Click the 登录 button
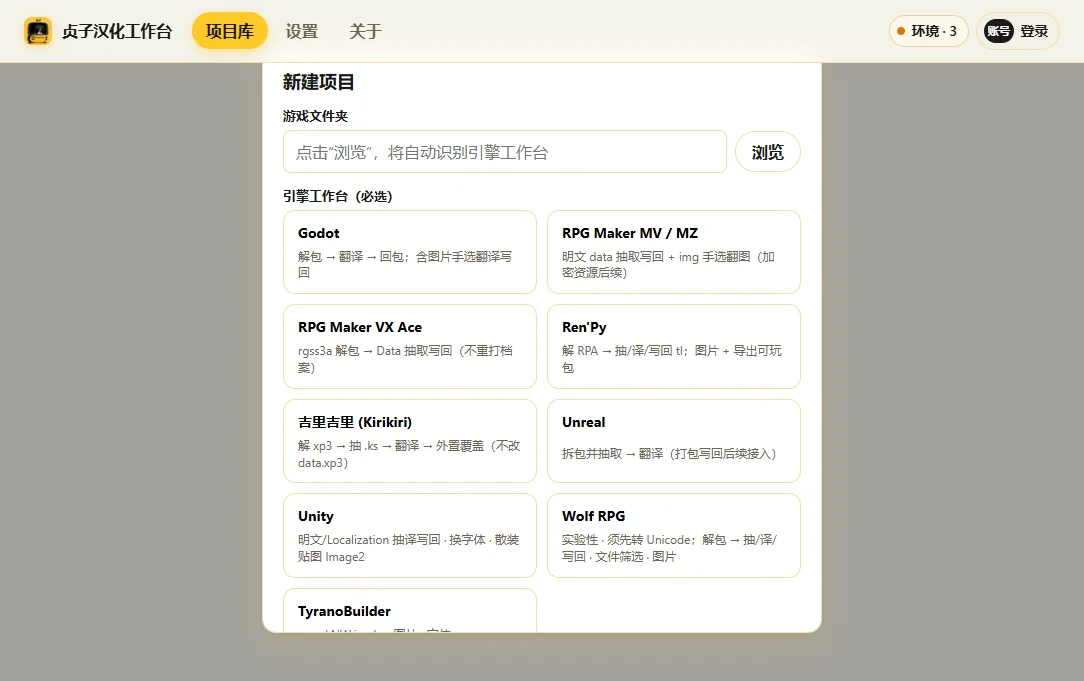This screenshot has height=681, width=1084. (x=1018, y=31)
